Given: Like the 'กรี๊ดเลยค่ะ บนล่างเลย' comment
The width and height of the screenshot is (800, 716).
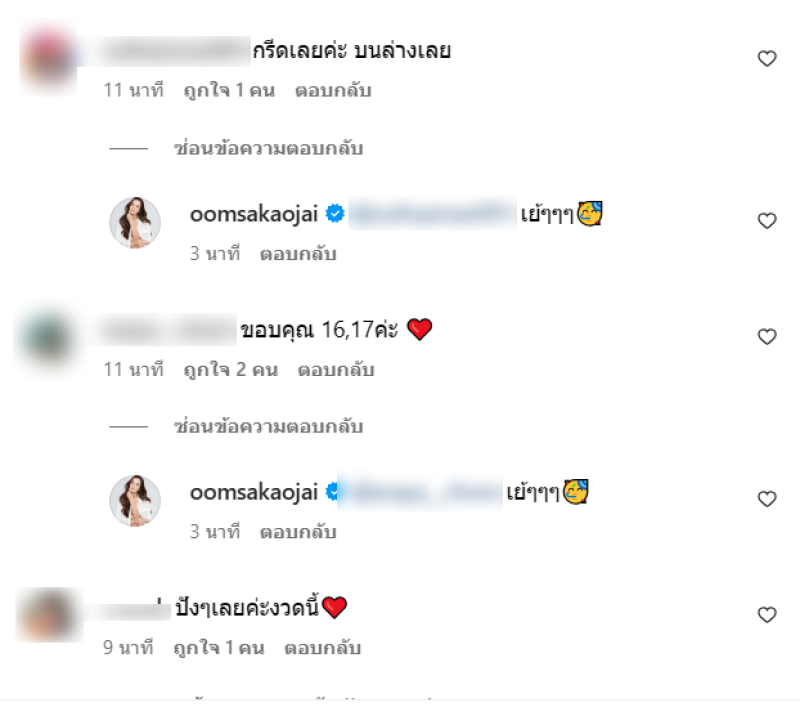Looking at the screenshot, I should tap(766, 59).
